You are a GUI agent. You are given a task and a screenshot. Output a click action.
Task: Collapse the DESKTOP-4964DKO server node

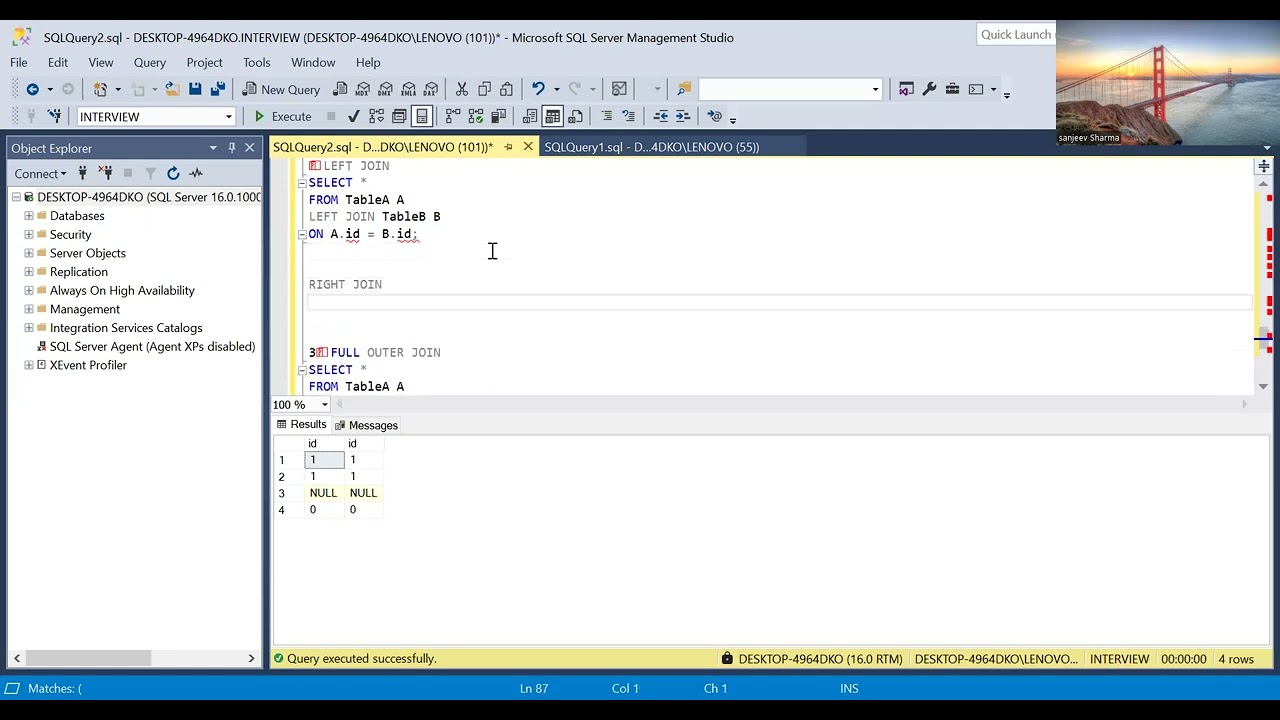pyautogui.click(x=16, y=197)
